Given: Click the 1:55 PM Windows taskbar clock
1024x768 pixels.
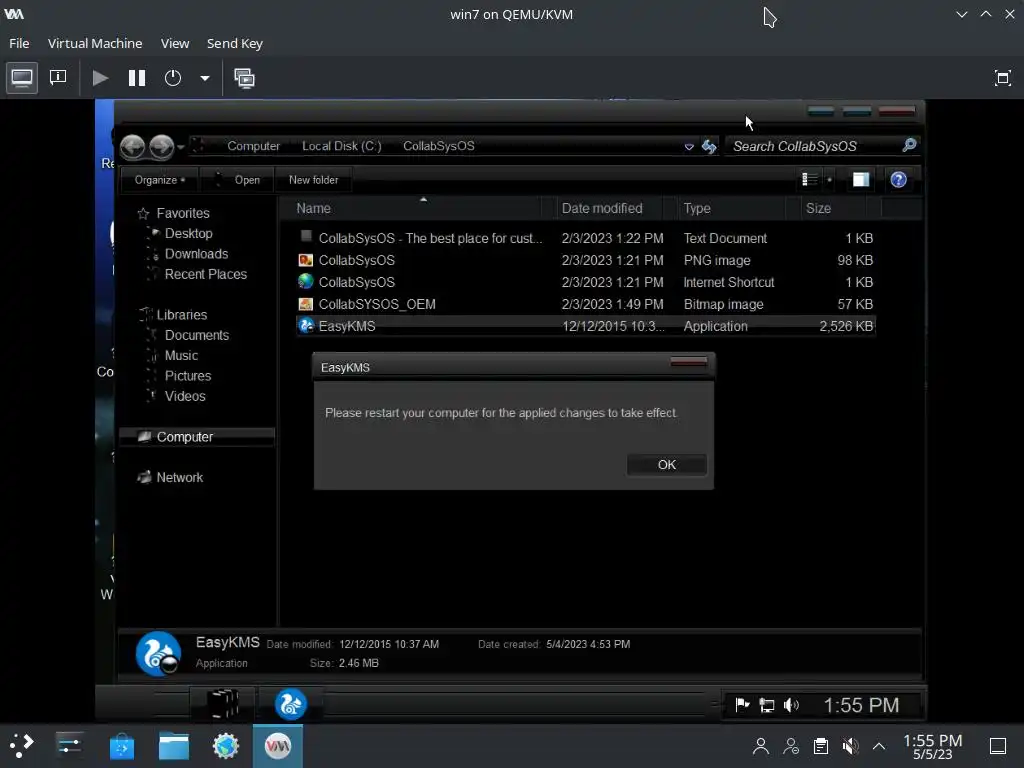Looking at the screenshot, I should (x=861, y=705).
